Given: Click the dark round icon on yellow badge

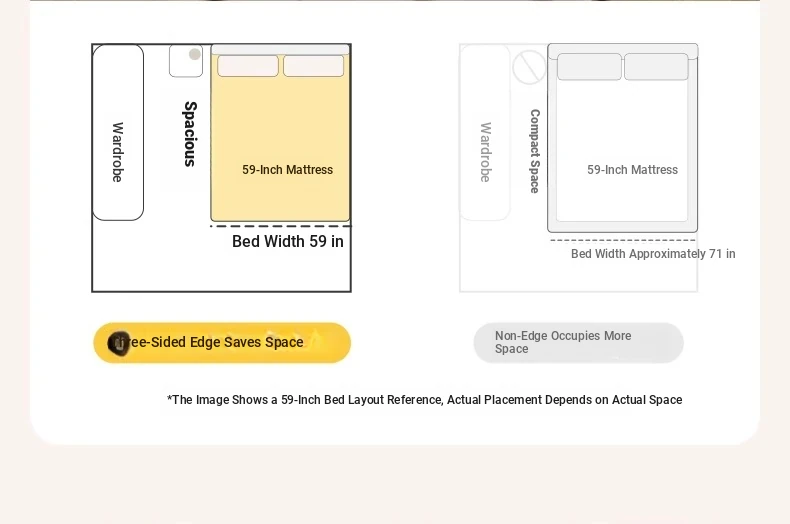Looking at the screenshot, I should (119, 344).
